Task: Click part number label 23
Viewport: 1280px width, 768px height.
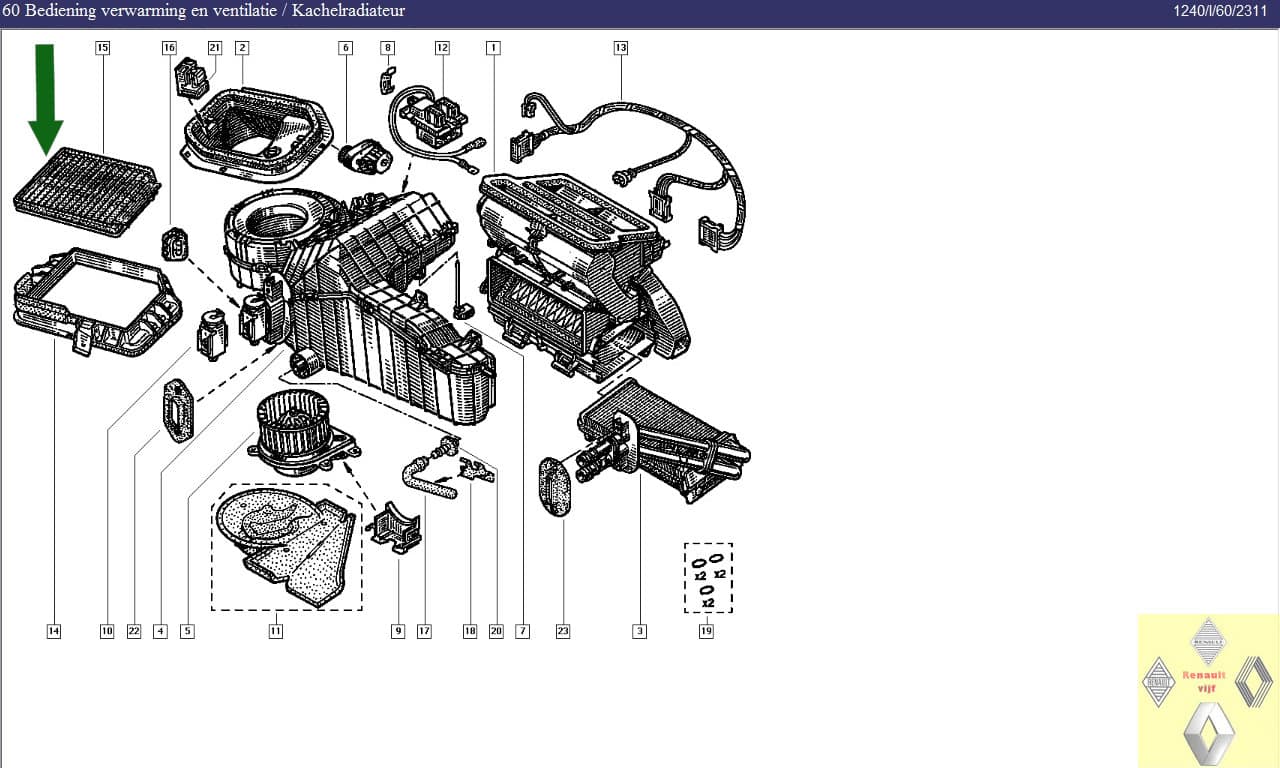Action: point(563,631)
